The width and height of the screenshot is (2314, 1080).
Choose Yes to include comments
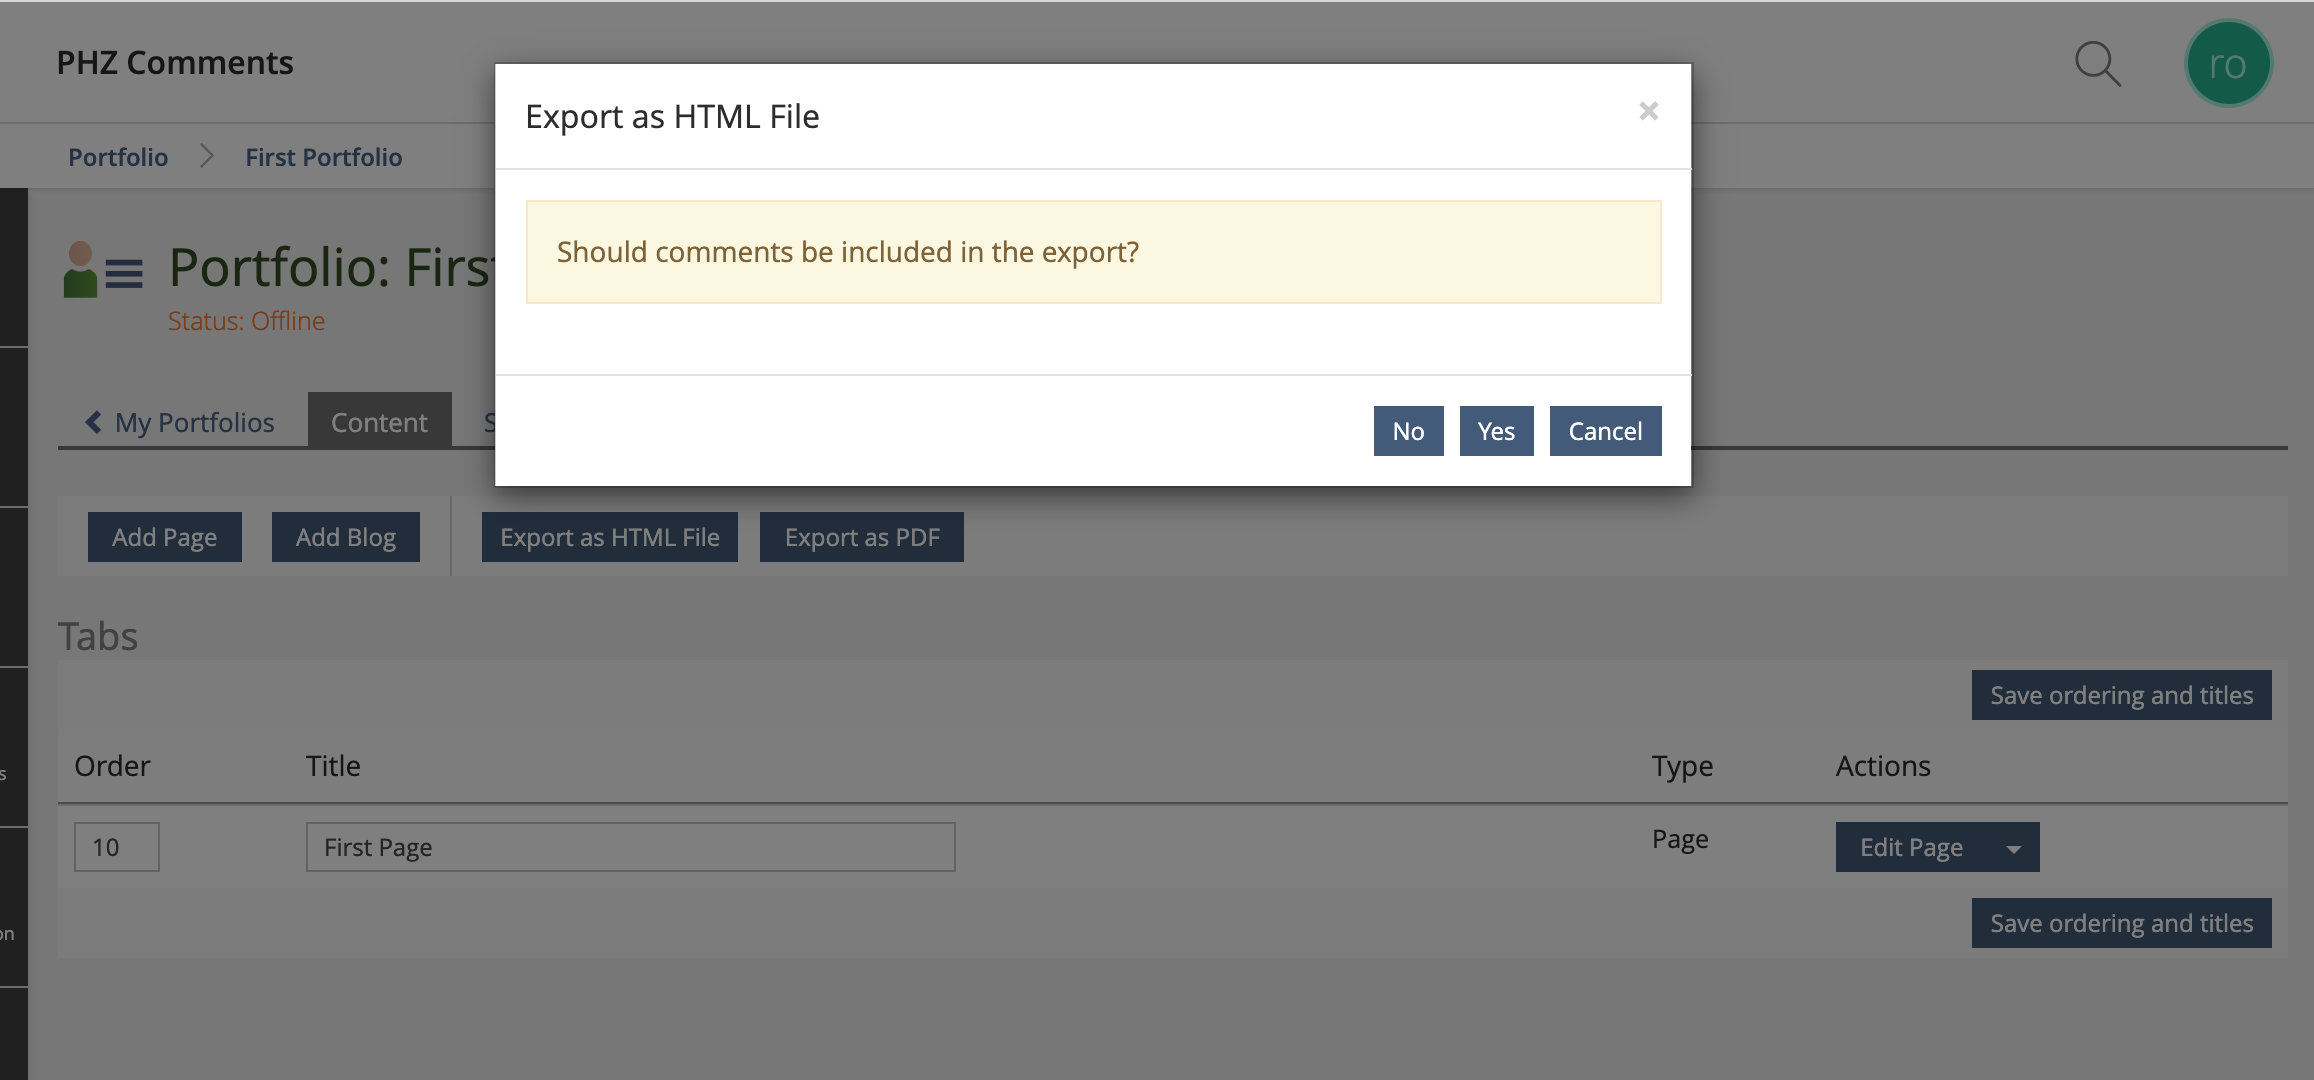coord(1496,431)
